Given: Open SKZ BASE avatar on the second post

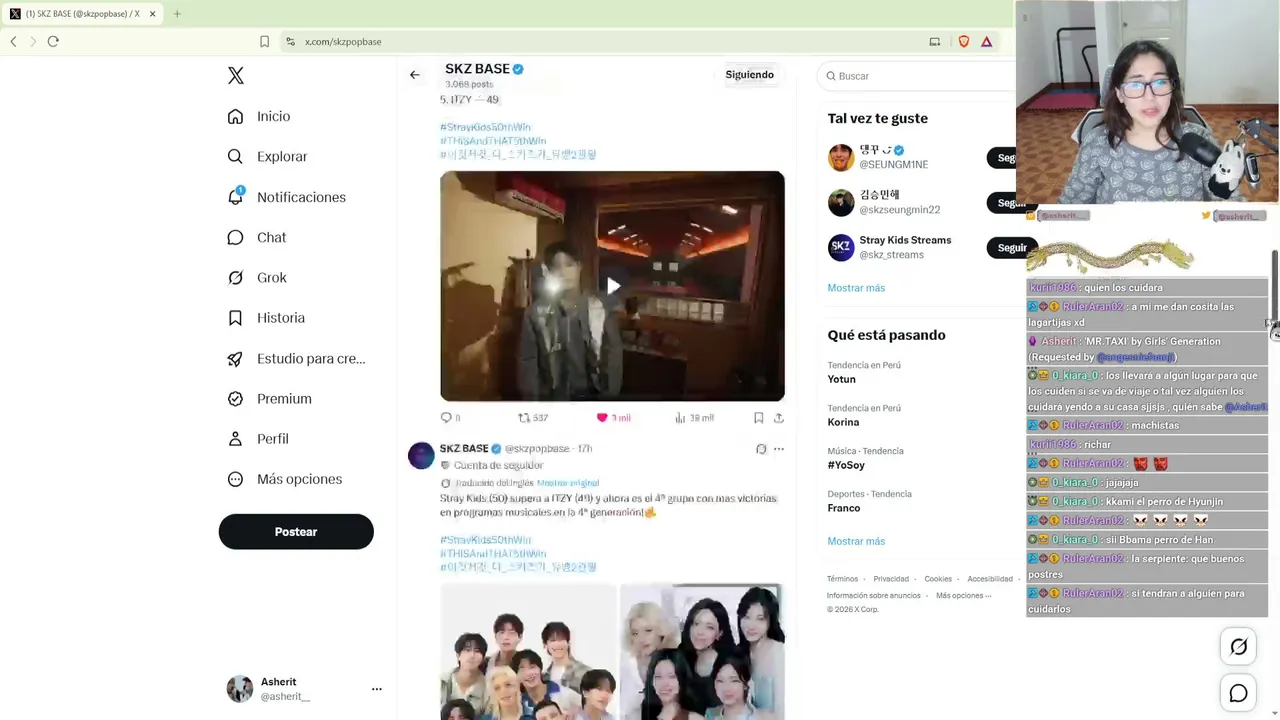Looking at the screenshot, I should (x=421, y=456).
